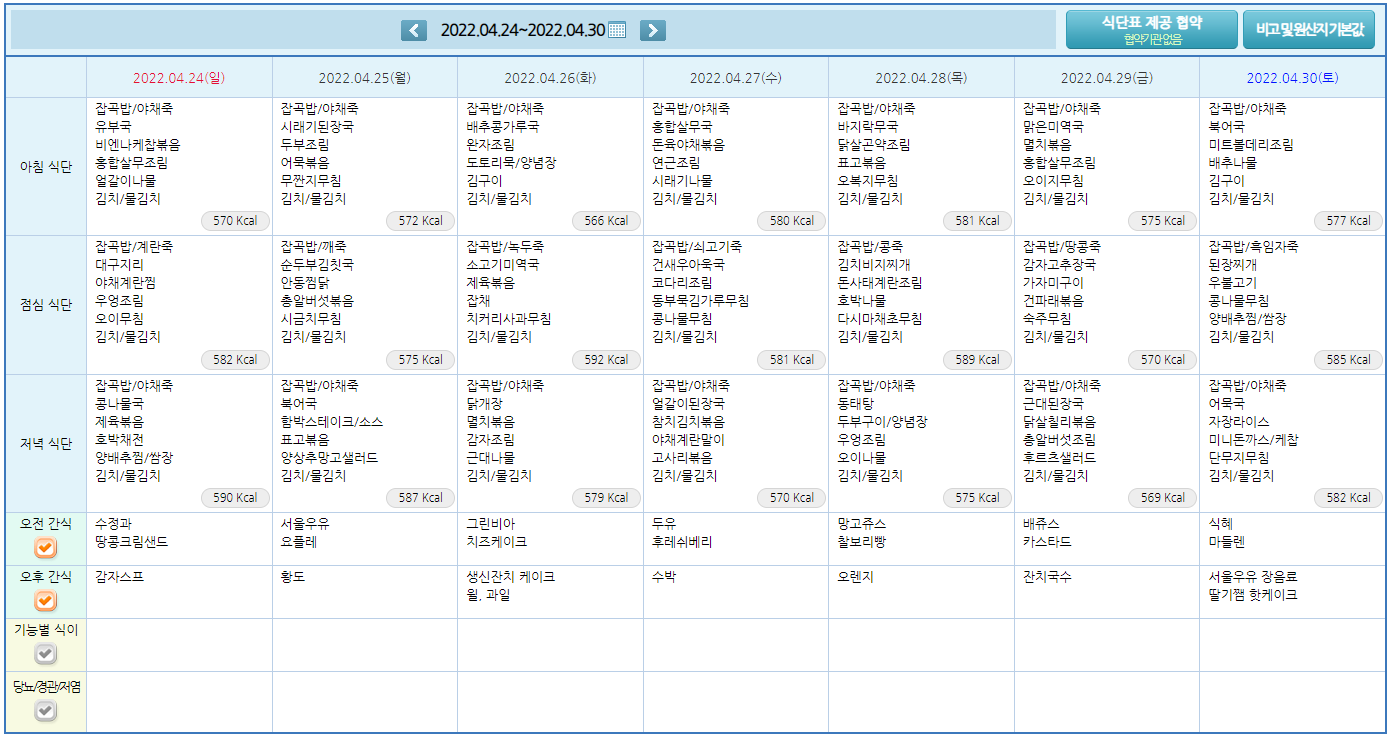
Task: Click the 마들렌 snack entry
Action: (x=1227, y=542)
